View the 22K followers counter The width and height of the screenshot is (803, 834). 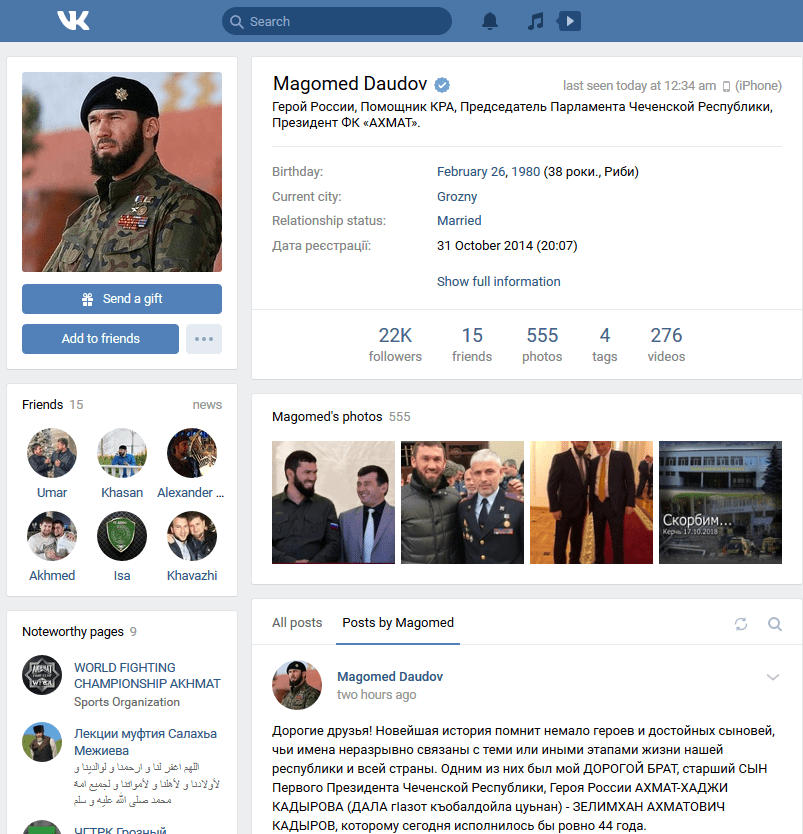point(395,344)
